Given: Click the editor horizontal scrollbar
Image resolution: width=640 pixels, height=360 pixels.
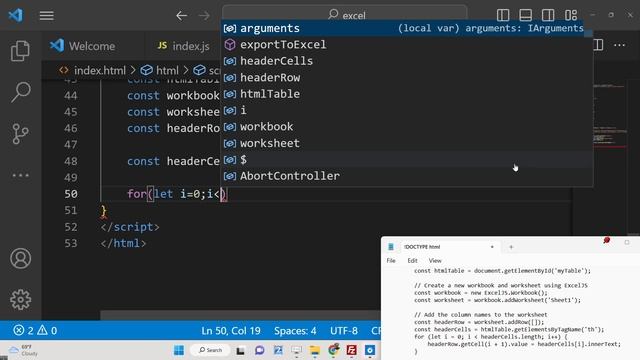Looking at the screenshot, I should pyautogui.click(x=240, y=315).
